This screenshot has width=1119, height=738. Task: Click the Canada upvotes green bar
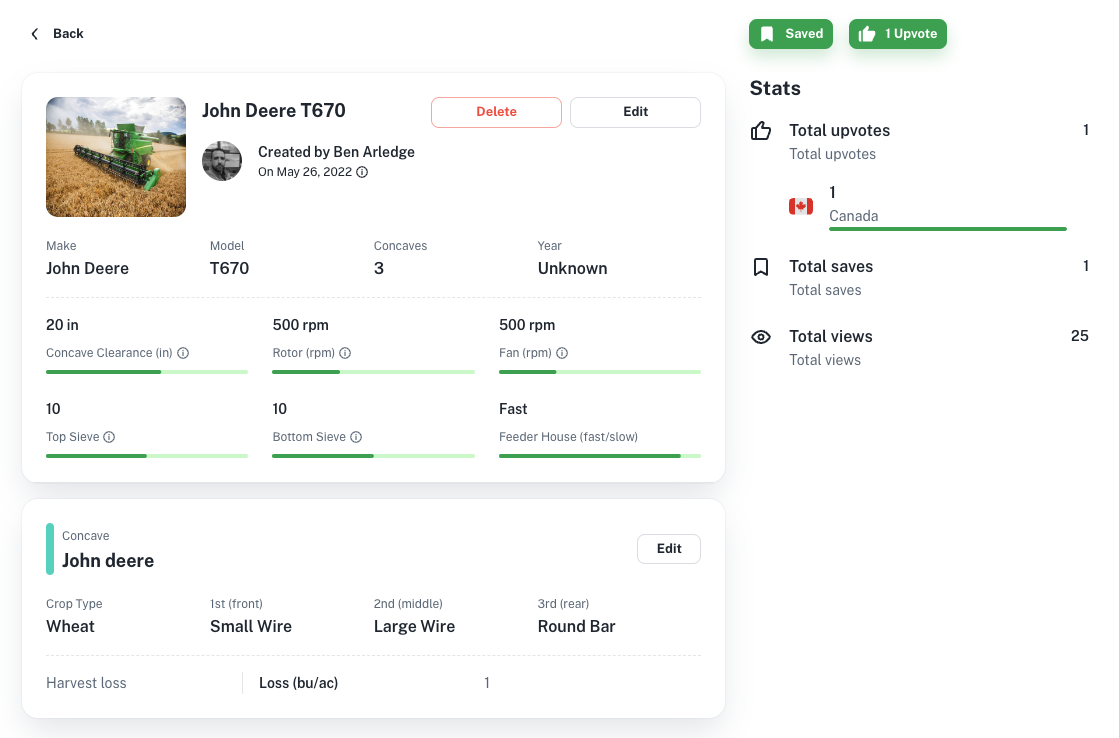pyautogui.click(x=948, y=229)
